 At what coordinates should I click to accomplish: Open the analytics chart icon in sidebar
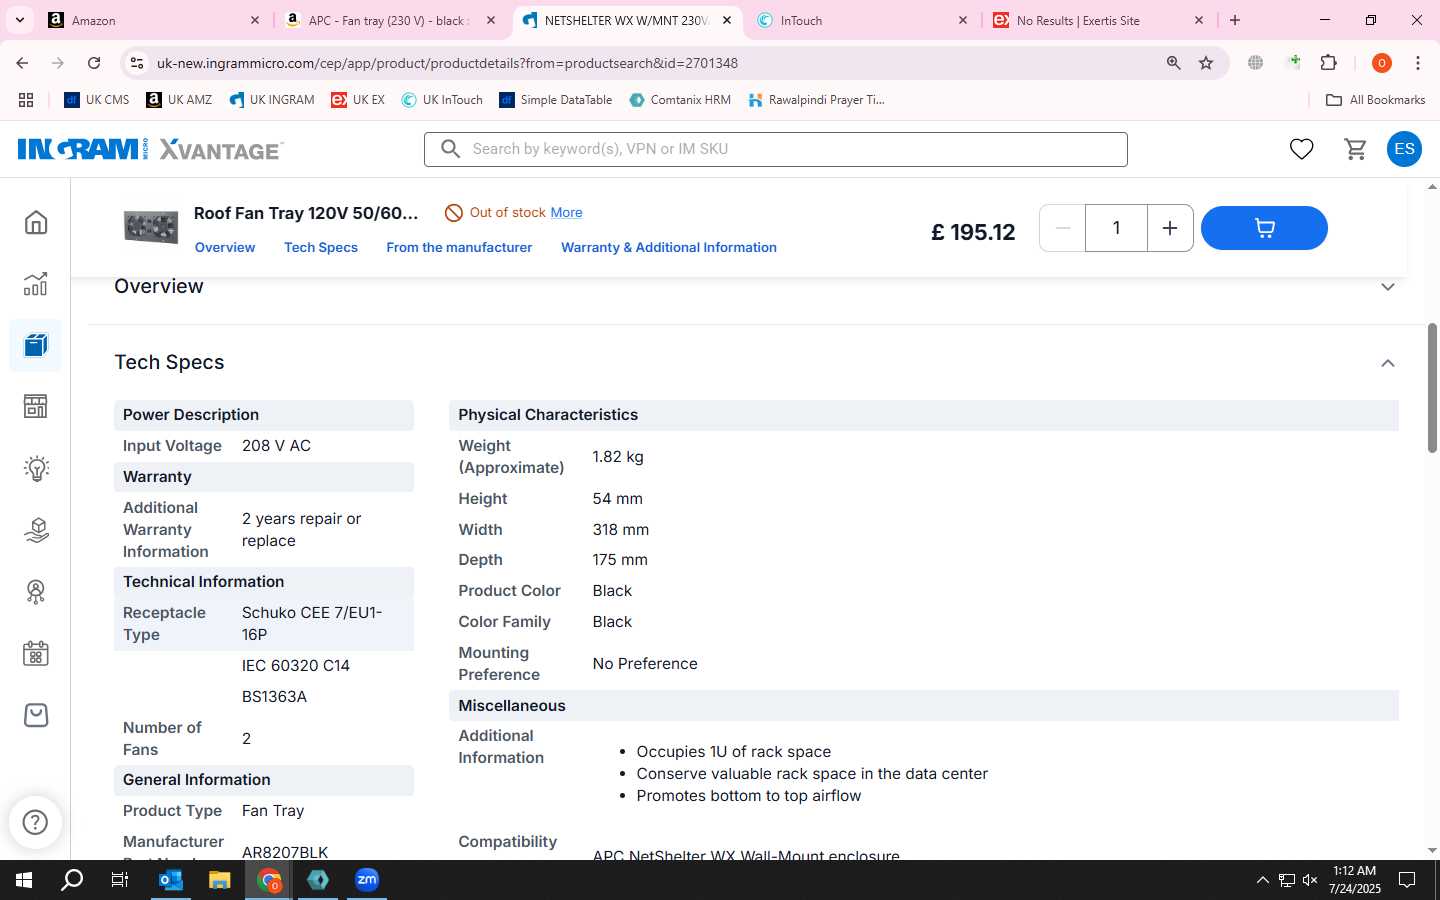point(36,284)
